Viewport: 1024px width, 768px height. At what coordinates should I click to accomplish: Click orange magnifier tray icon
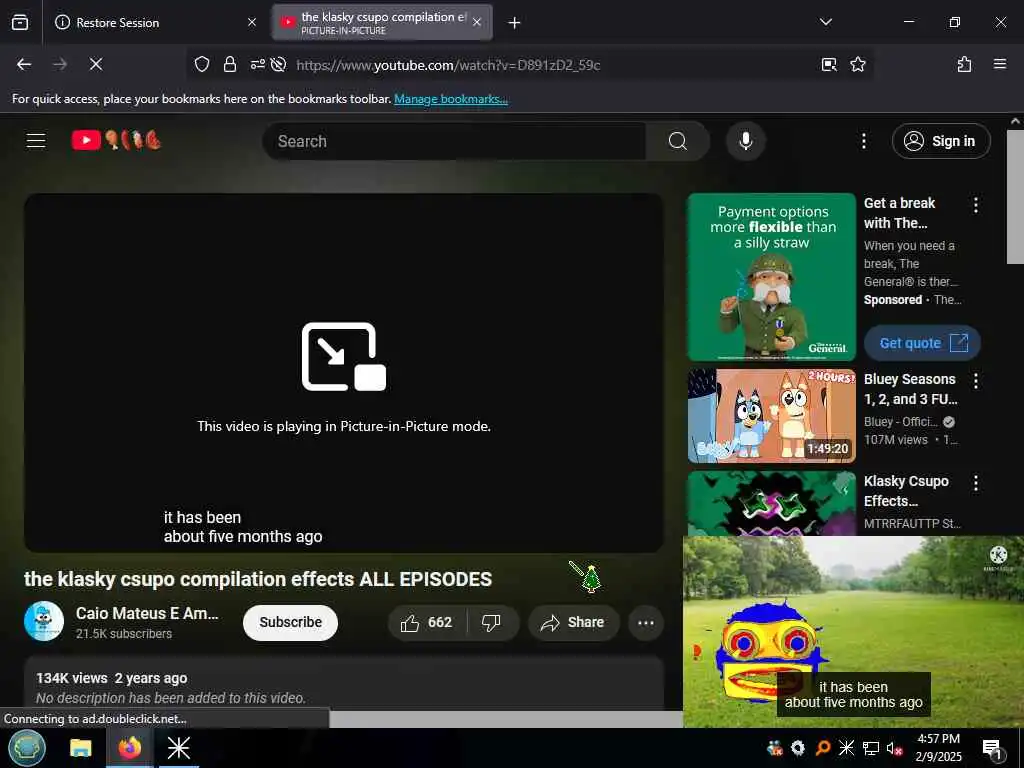[x=823, y=748]
